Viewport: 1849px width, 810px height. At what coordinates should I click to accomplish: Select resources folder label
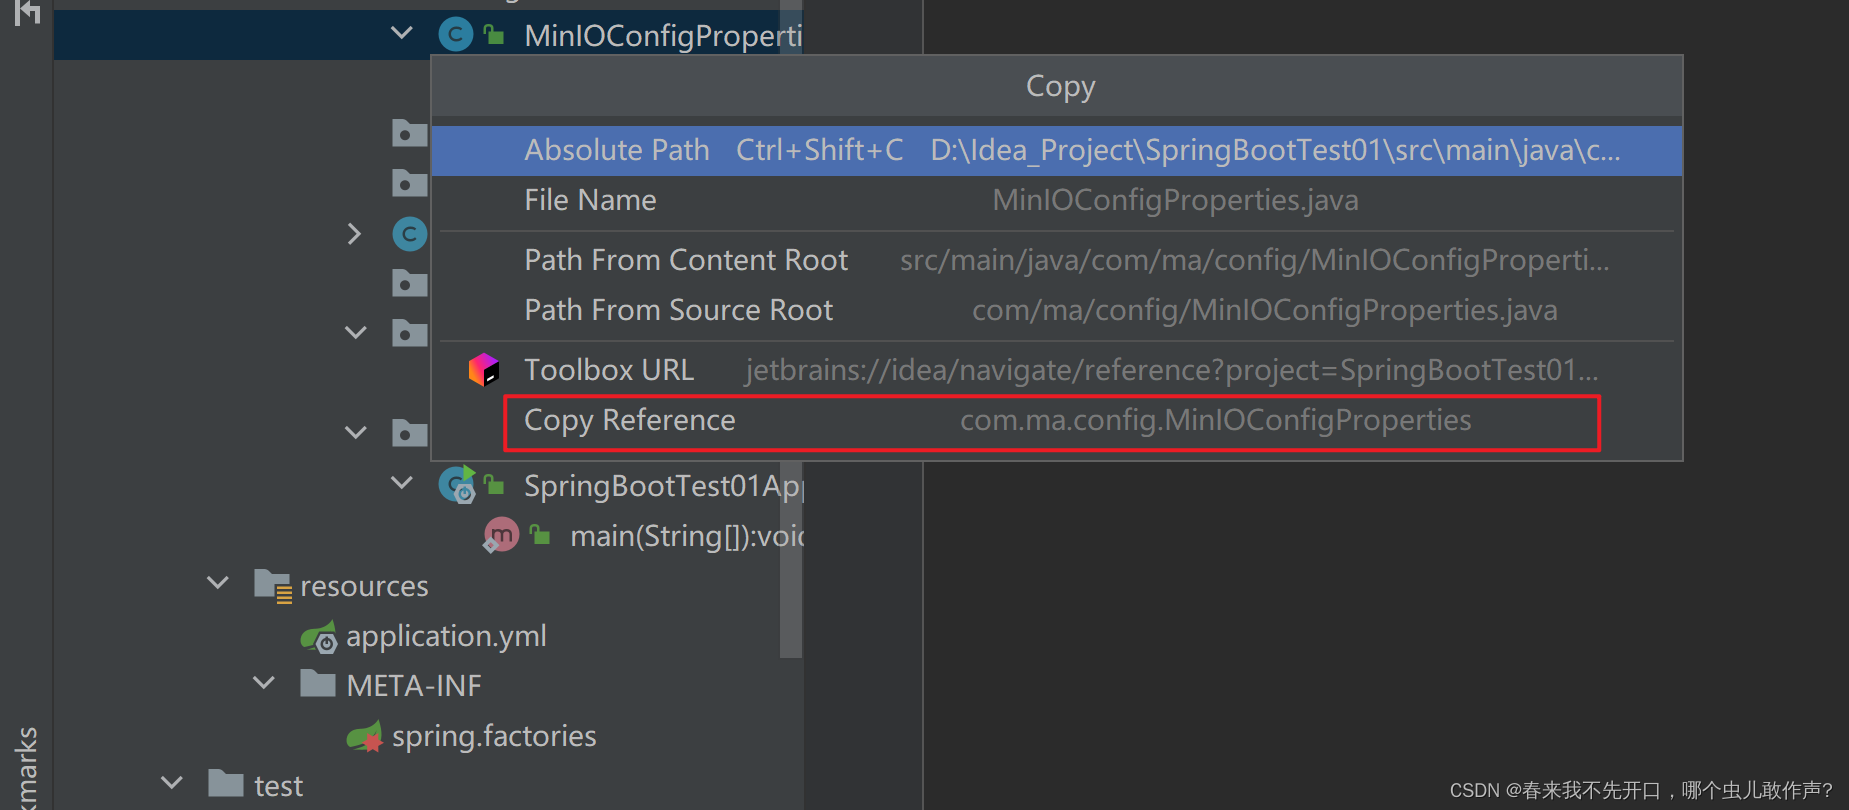tap(364, 586)
